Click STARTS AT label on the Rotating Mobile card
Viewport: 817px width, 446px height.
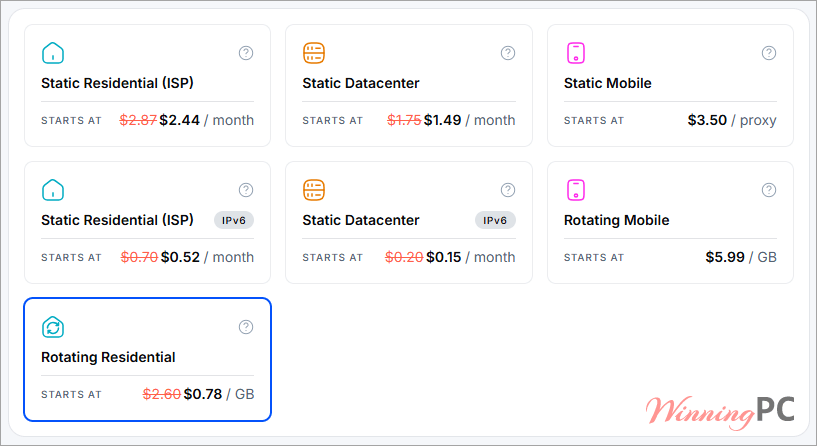pos(594,258)
